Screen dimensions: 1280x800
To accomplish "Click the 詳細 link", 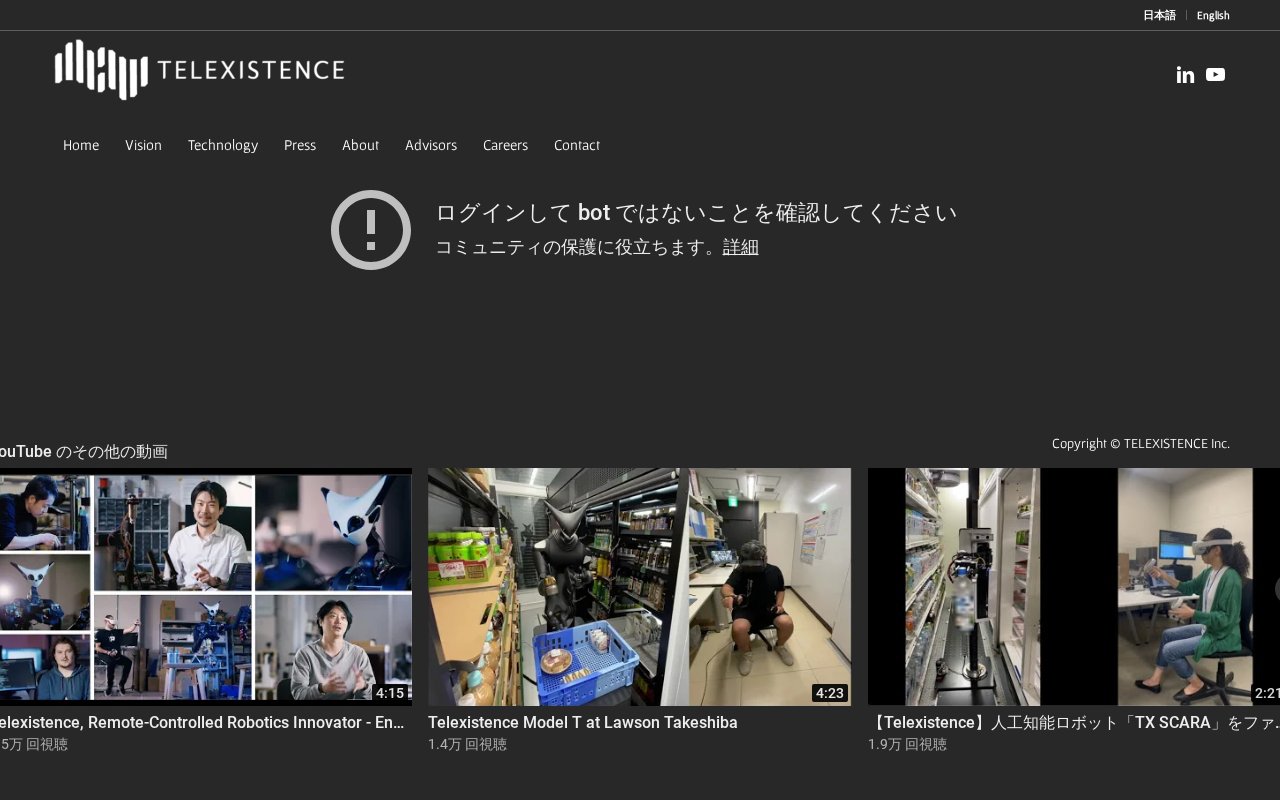I will [741, 247].
